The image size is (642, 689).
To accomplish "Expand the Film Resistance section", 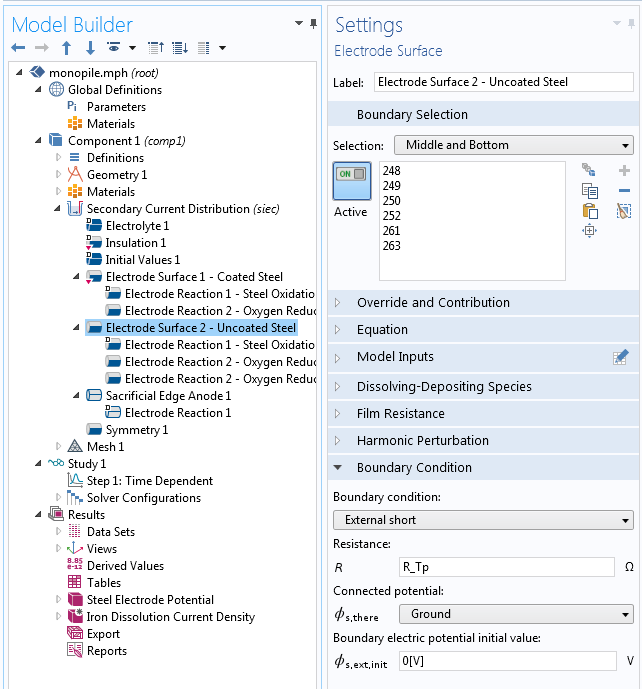I will [x=400, y=413].
